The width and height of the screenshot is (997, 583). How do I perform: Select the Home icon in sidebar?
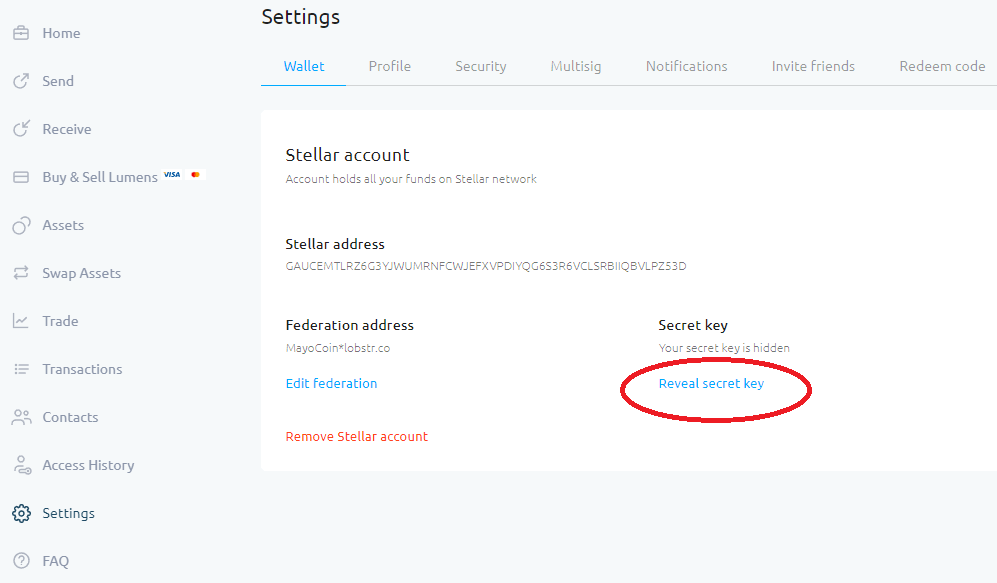click(21, 32)
